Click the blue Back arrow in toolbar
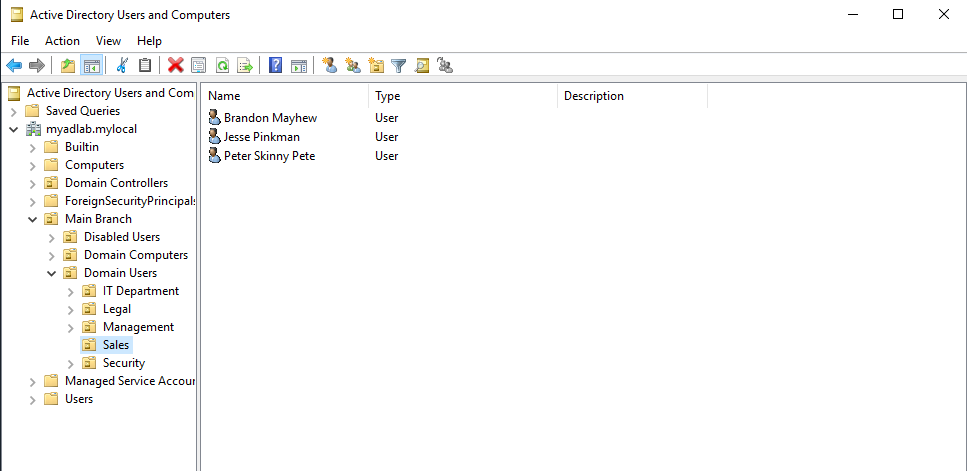This screenshot has height=471, width=967. pyautogui.click(x=14, y=66)
